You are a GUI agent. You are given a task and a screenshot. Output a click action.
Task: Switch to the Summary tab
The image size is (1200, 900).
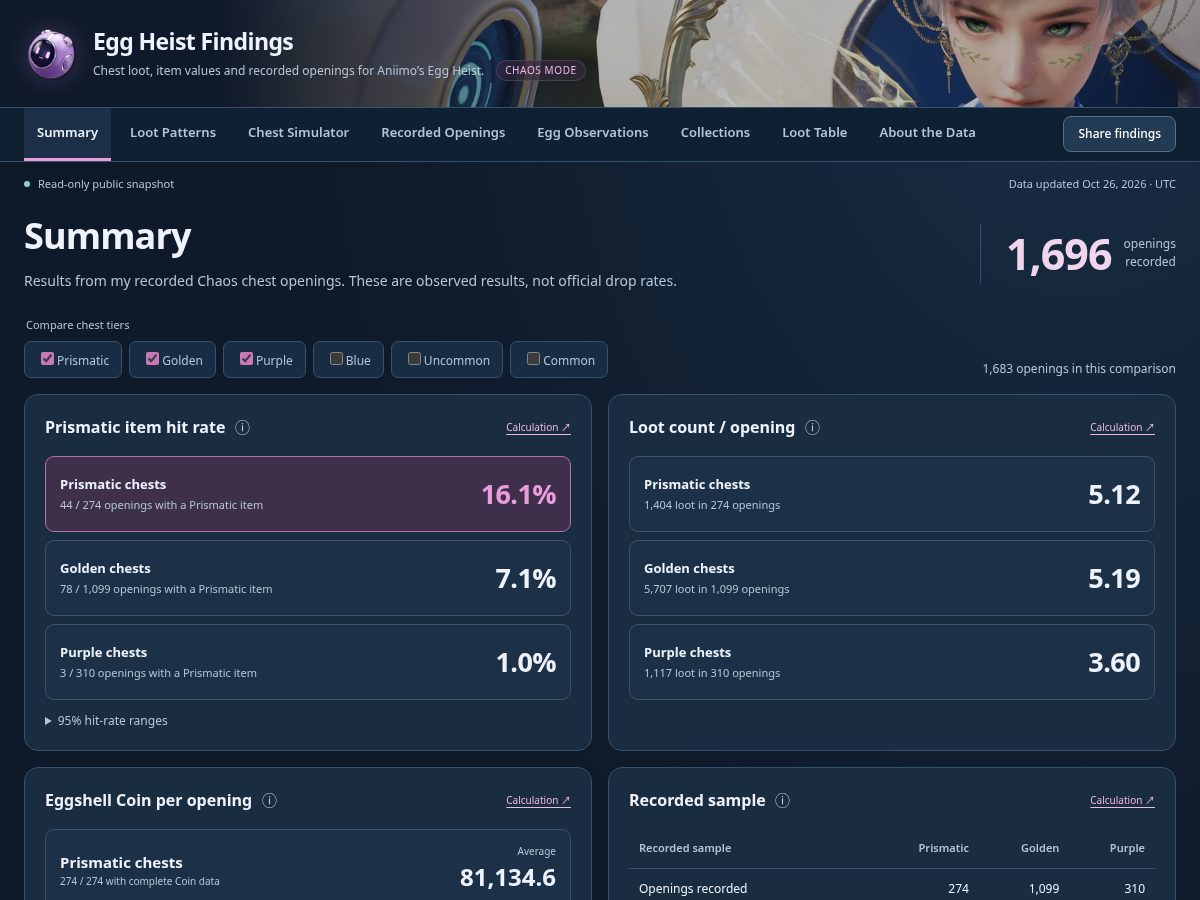pos(67,133)
